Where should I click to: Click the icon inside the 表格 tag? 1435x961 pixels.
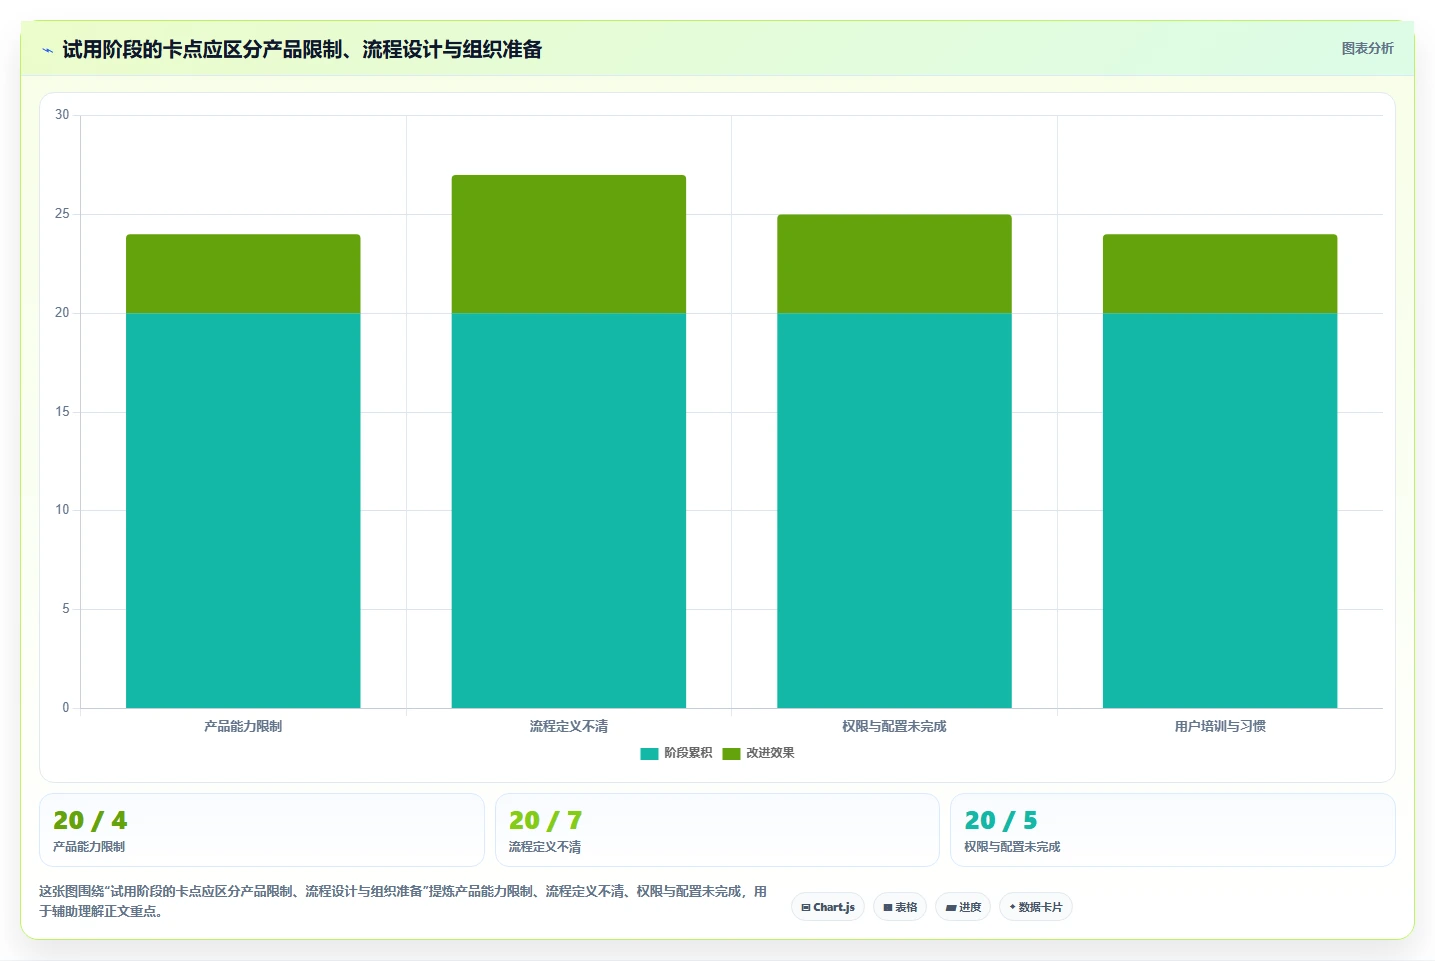tap(888, 908)
